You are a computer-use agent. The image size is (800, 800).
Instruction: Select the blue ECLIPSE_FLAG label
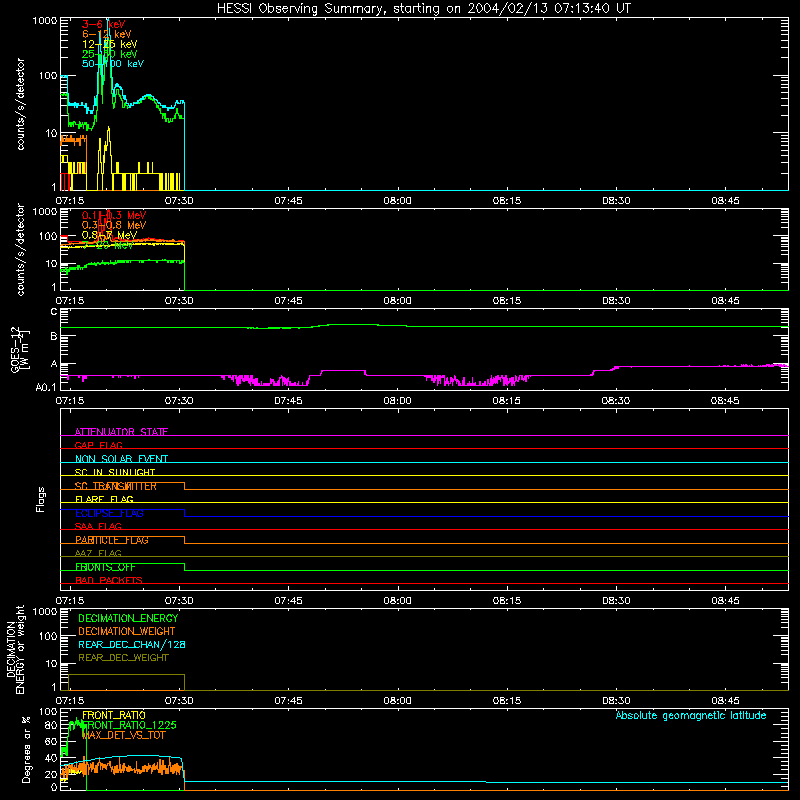[x=109, y=513]
